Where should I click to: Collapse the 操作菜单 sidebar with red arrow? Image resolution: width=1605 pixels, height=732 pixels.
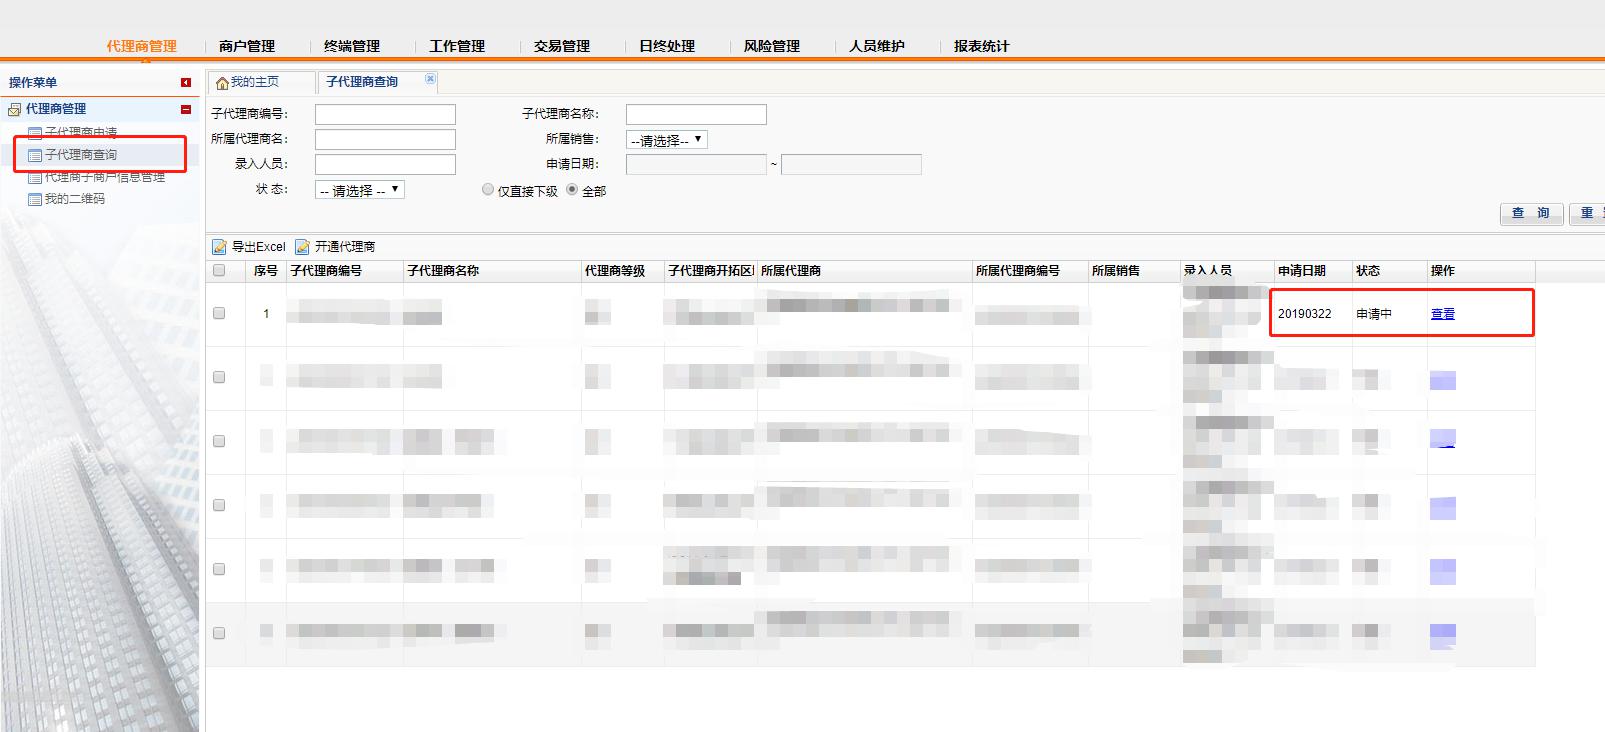coord(186,83)
